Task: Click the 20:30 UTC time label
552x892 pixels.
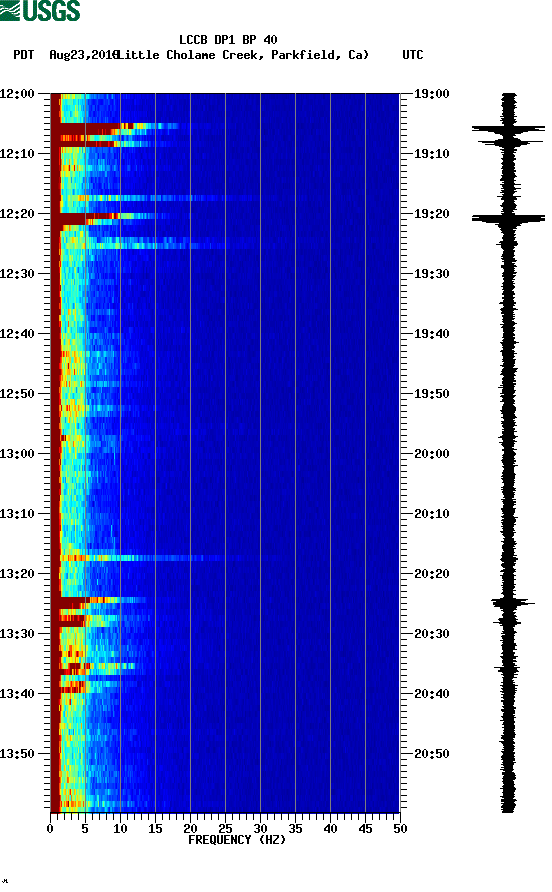Action: pyautogui.click(x=431, y=634)
